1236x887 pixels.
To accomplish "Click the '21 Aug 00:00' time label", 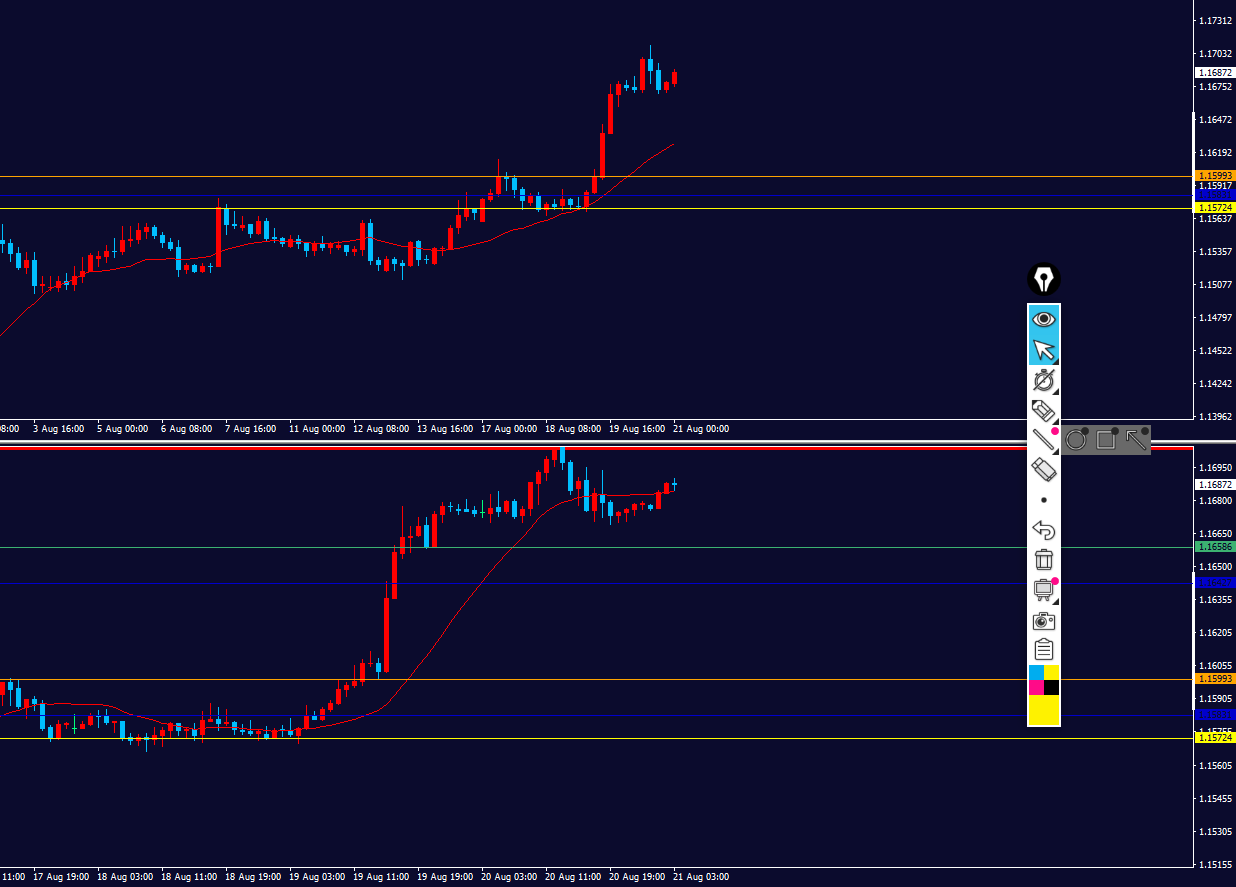I will click(701, 429).
